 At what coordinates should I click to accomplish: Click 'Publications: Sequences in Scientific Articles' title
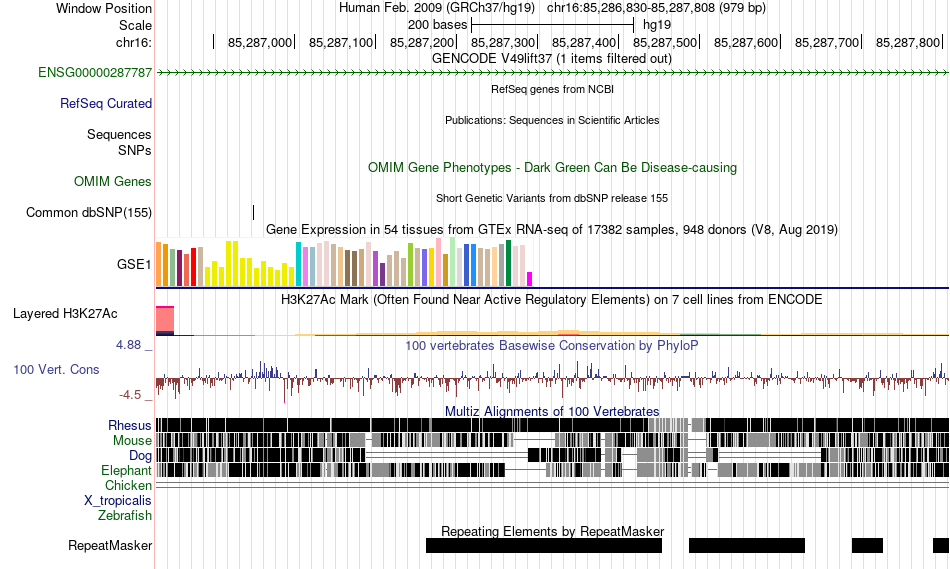tap(552, 120)
